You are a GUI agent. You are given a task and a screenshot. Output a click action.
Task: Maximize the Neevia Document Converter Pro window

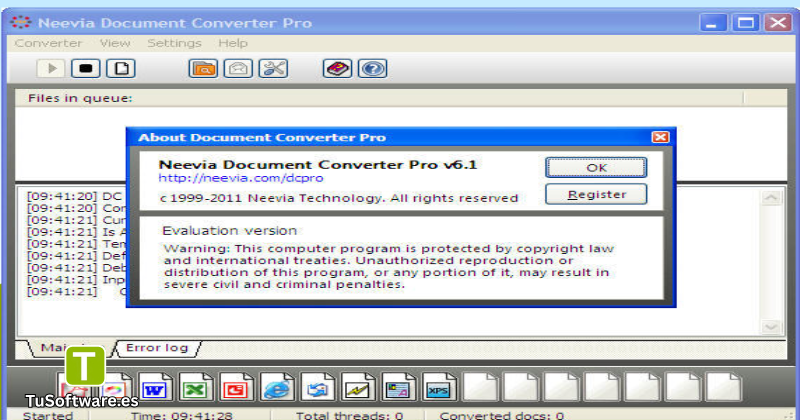click(x=745, y=23)
